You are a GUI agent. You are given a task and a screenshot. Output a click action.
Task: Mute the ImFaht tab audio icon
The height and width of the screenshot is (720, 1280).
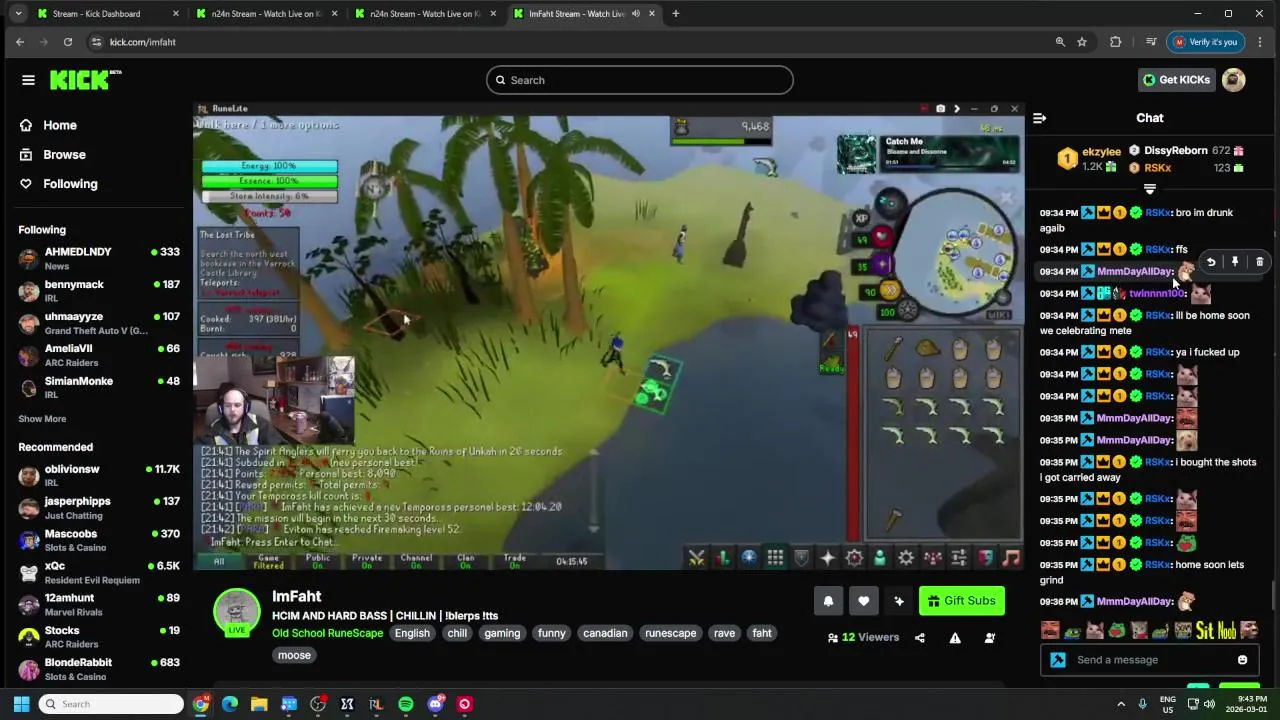point(636,14)
